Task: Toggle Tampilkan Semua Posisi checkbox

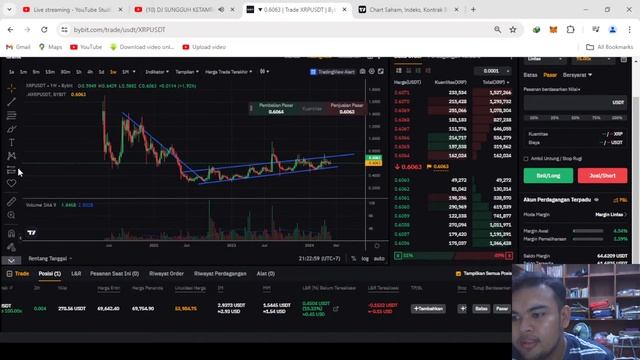Action: 458,273
